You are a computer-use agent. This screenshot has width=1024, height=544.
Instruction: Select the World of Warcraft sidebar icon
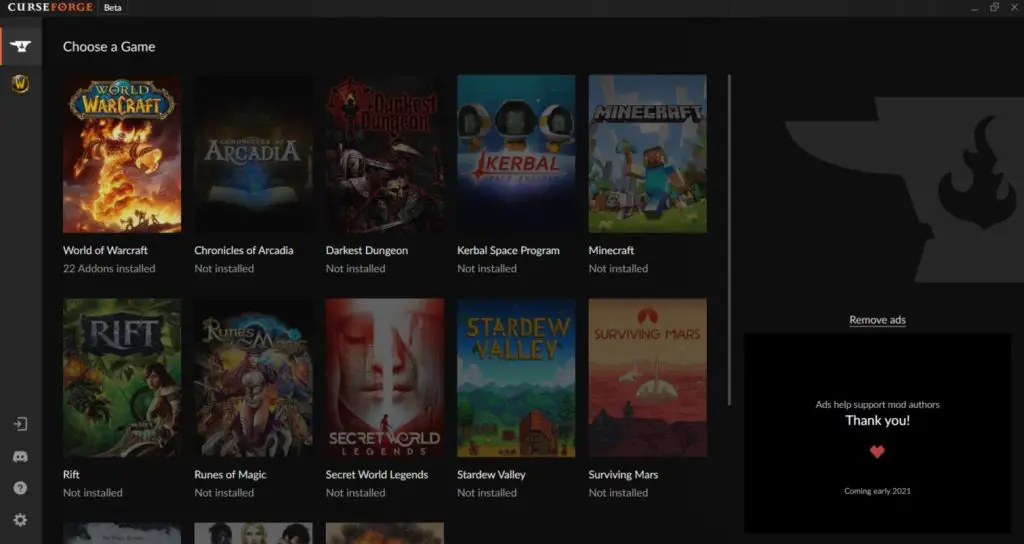click(x=20, y=84)
